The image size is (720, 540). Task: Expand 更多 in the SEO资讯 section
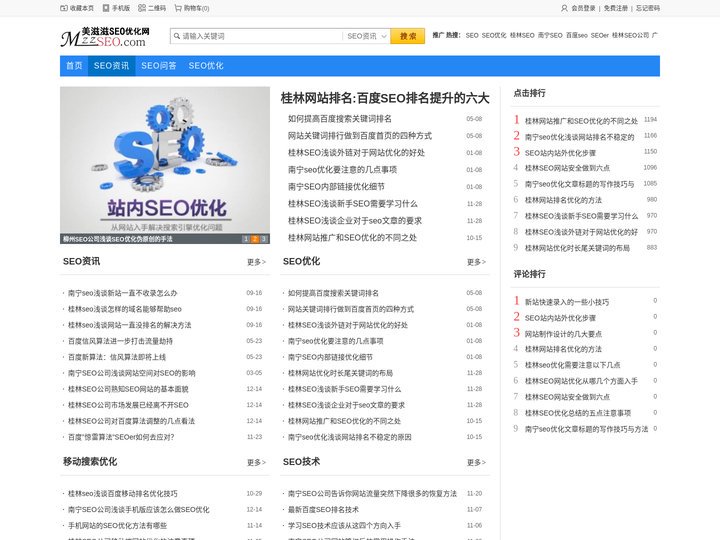click(x=256, y=262)
